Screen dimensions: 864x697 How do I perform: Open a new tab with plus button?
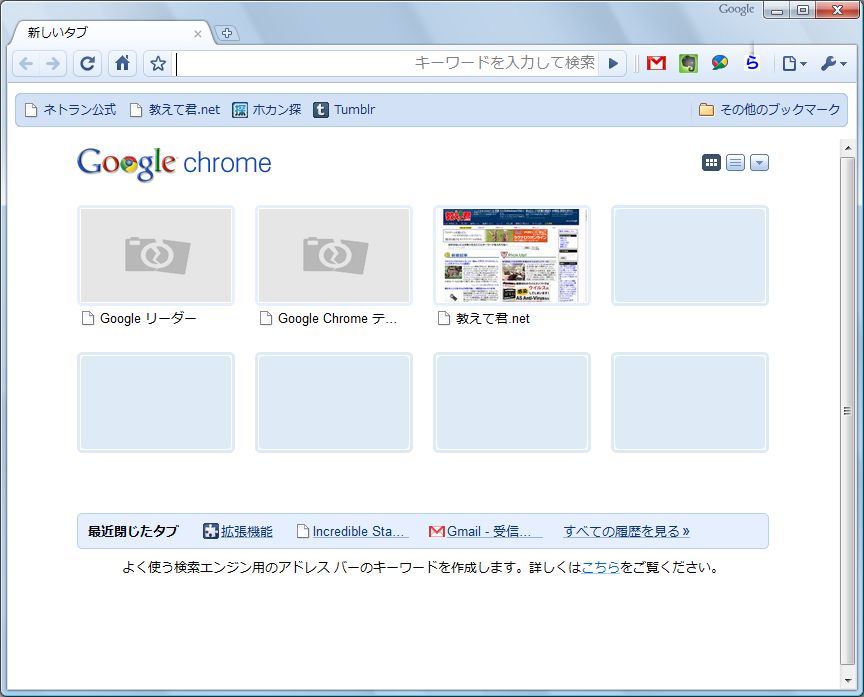(x=226, y=33)
